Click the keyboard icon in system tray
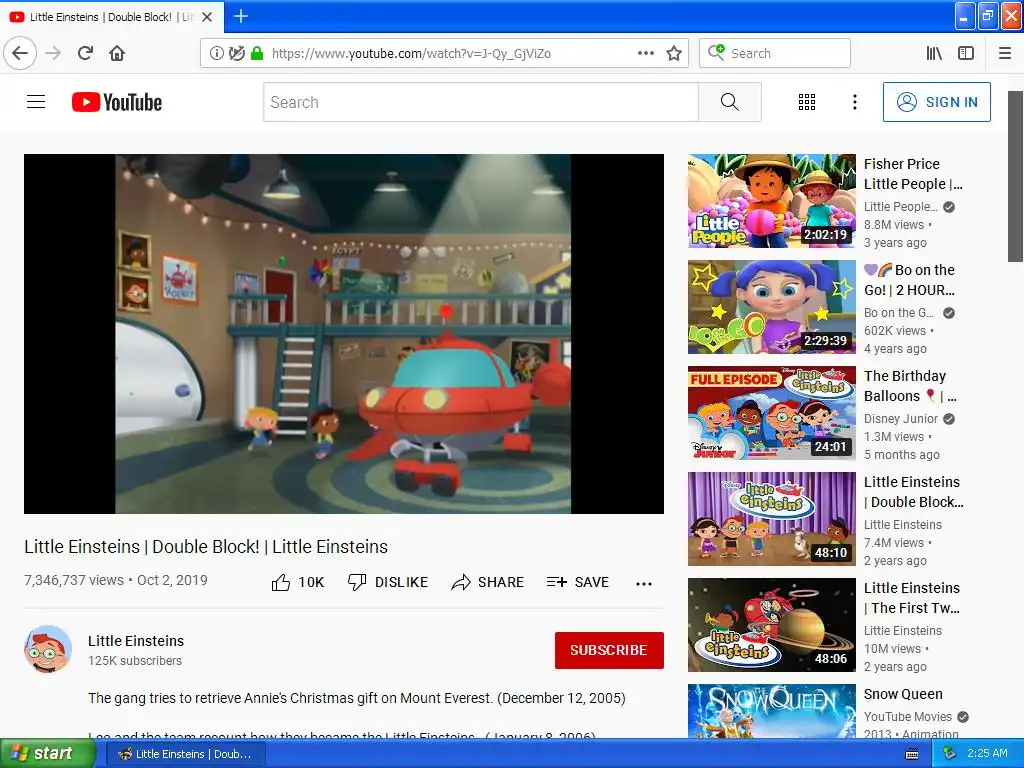The width and height of the screenshot is (1024, 768). coord(912,754)
